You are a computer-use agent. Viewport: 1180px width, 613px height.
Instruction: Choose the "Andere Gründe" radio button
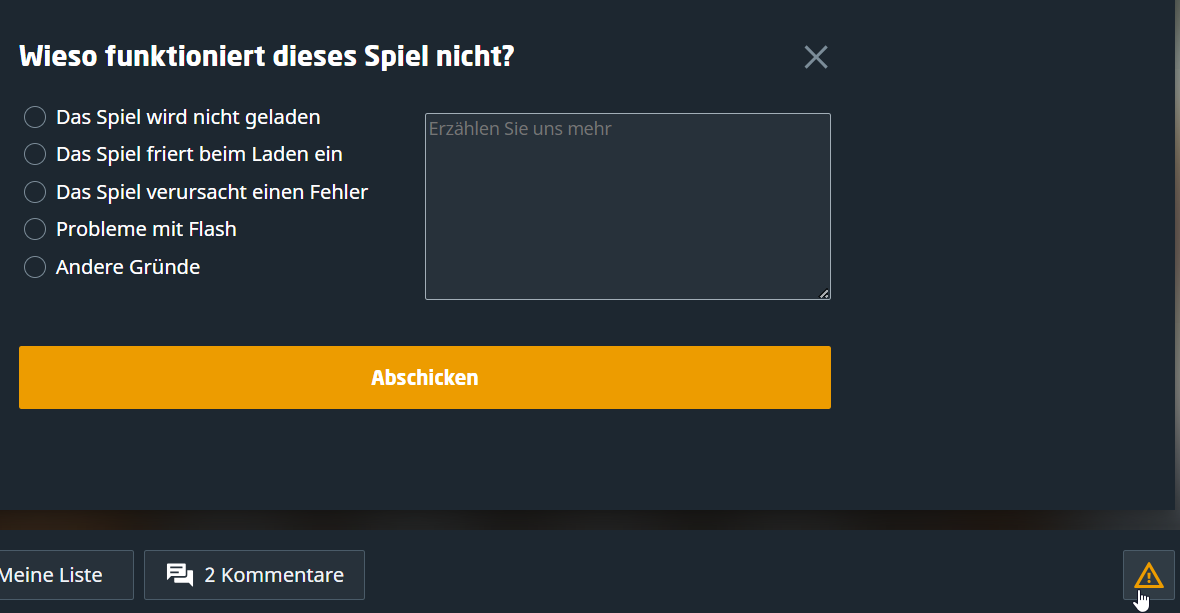(35, 267)
